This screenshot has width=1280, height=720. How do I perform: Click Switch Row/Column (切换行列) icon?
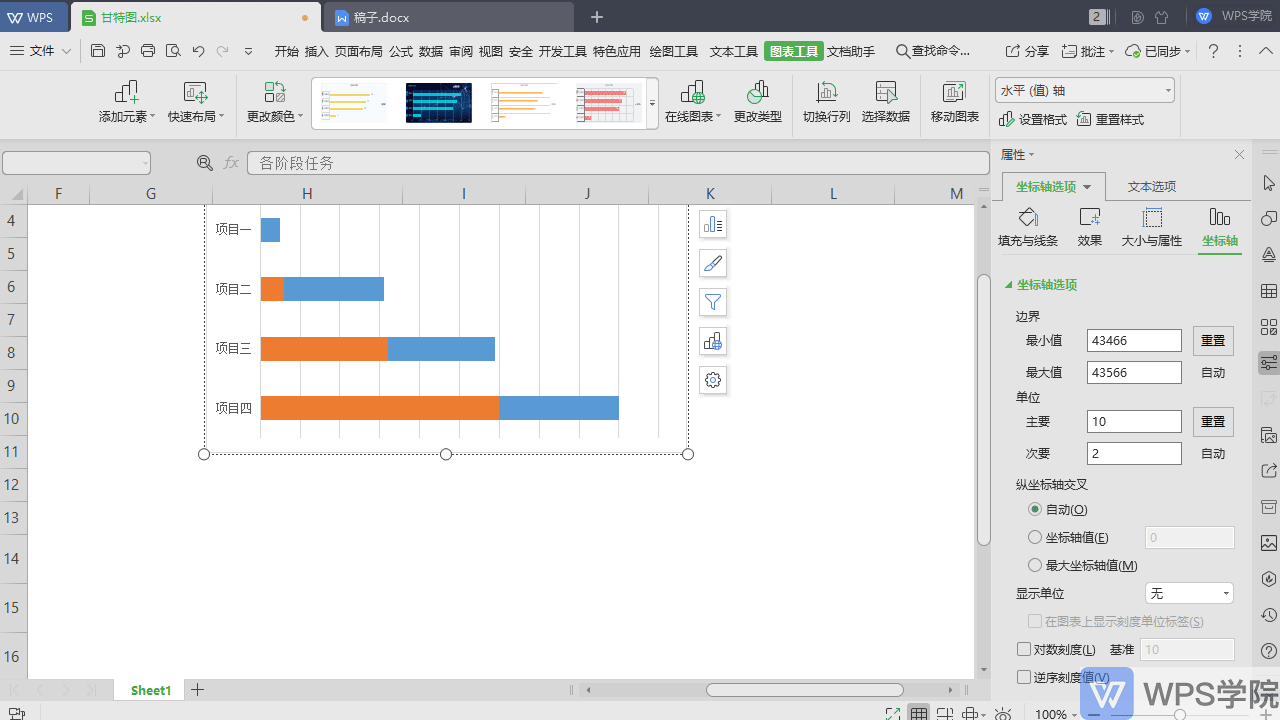pos(826,94)
